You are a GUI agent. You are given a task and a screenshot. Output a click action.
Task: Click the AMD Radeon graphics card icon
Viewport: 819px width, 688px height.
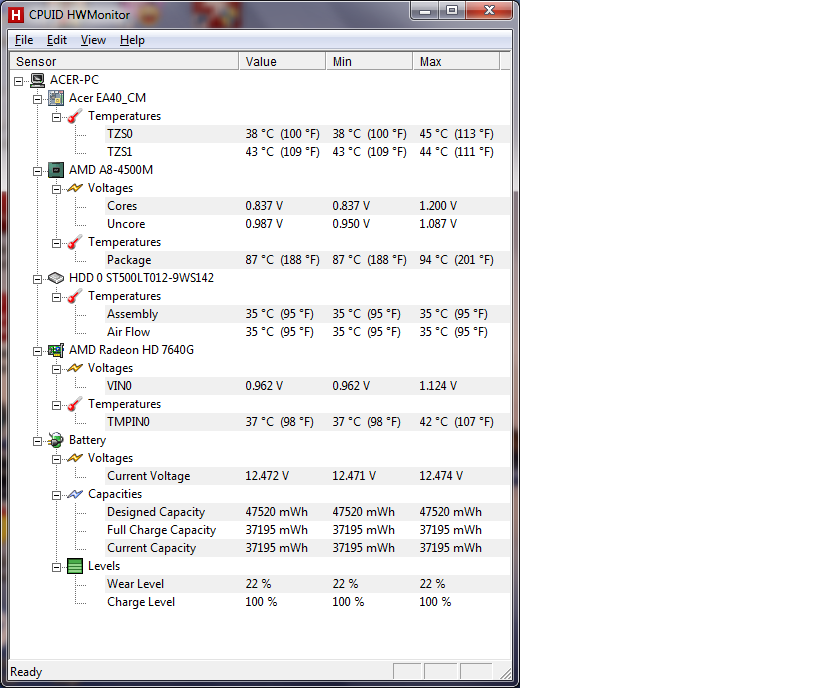(56, 350)
